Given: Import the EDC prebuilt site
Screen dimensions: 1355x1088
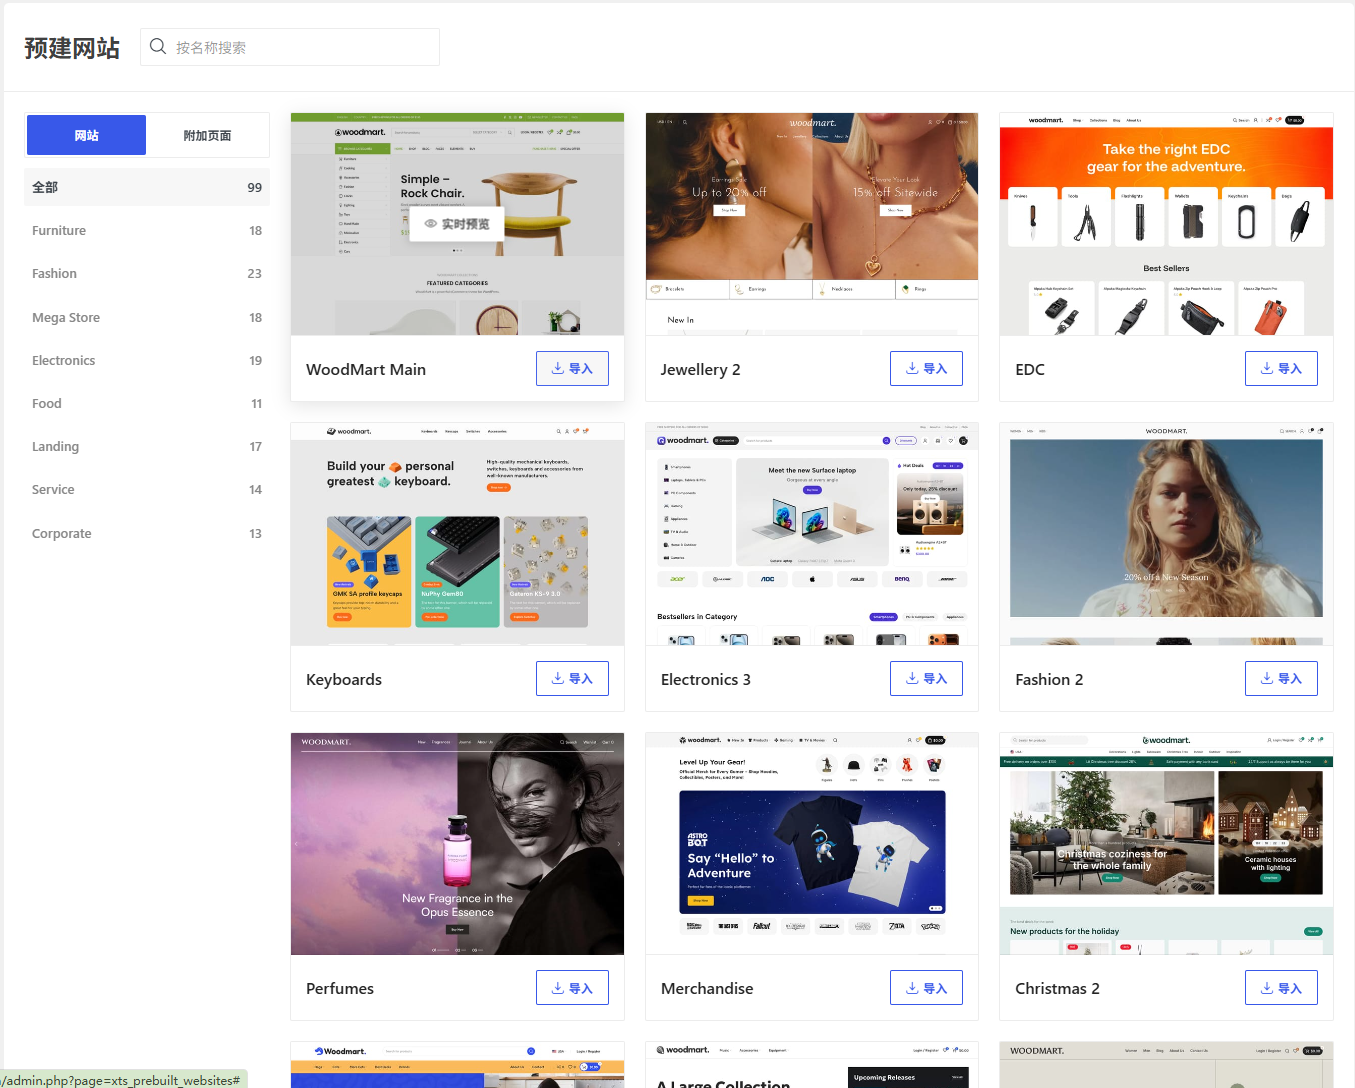Looking at the screenshot, I should coord(1281,369).
